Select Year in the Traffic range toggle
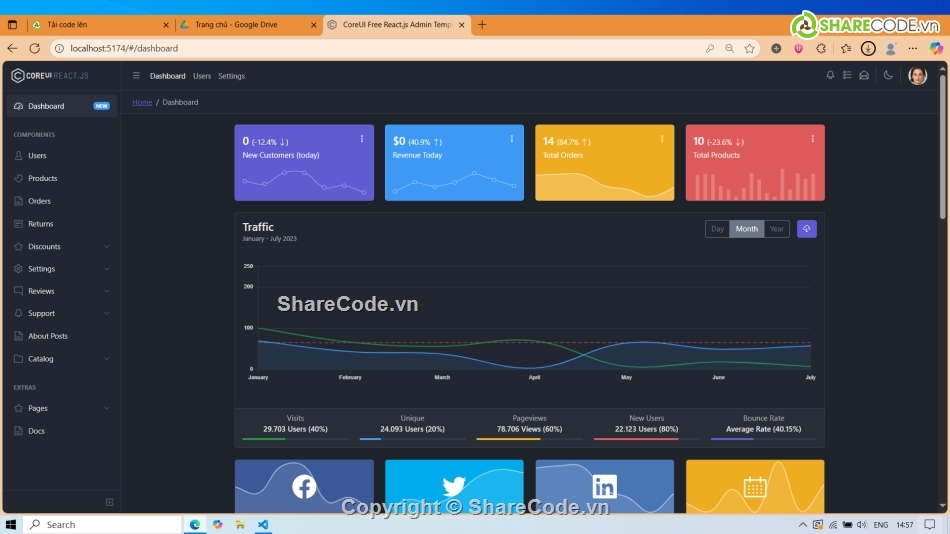Viewport: 950px width, 534px height. (776, 229)
